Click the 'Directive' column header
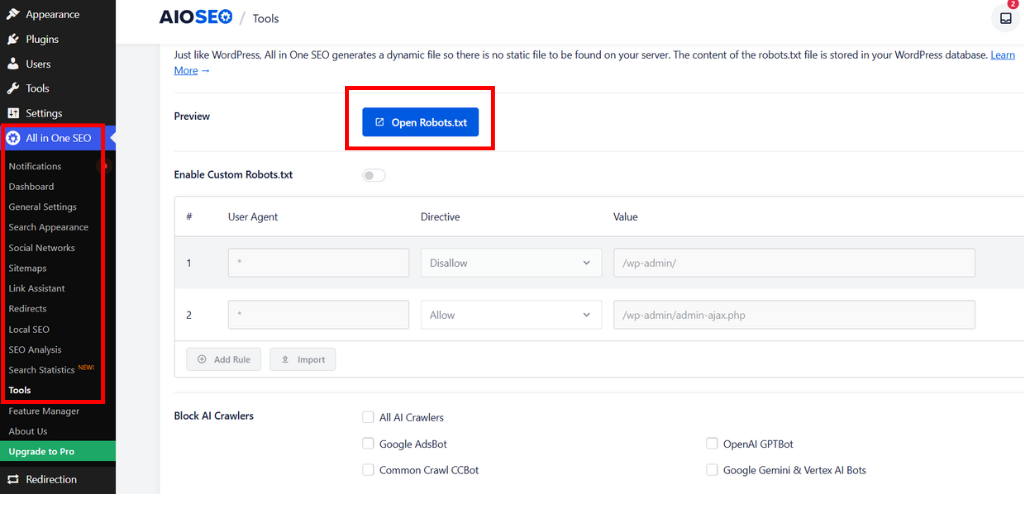The image size is (1024, 512). point(440,217)
